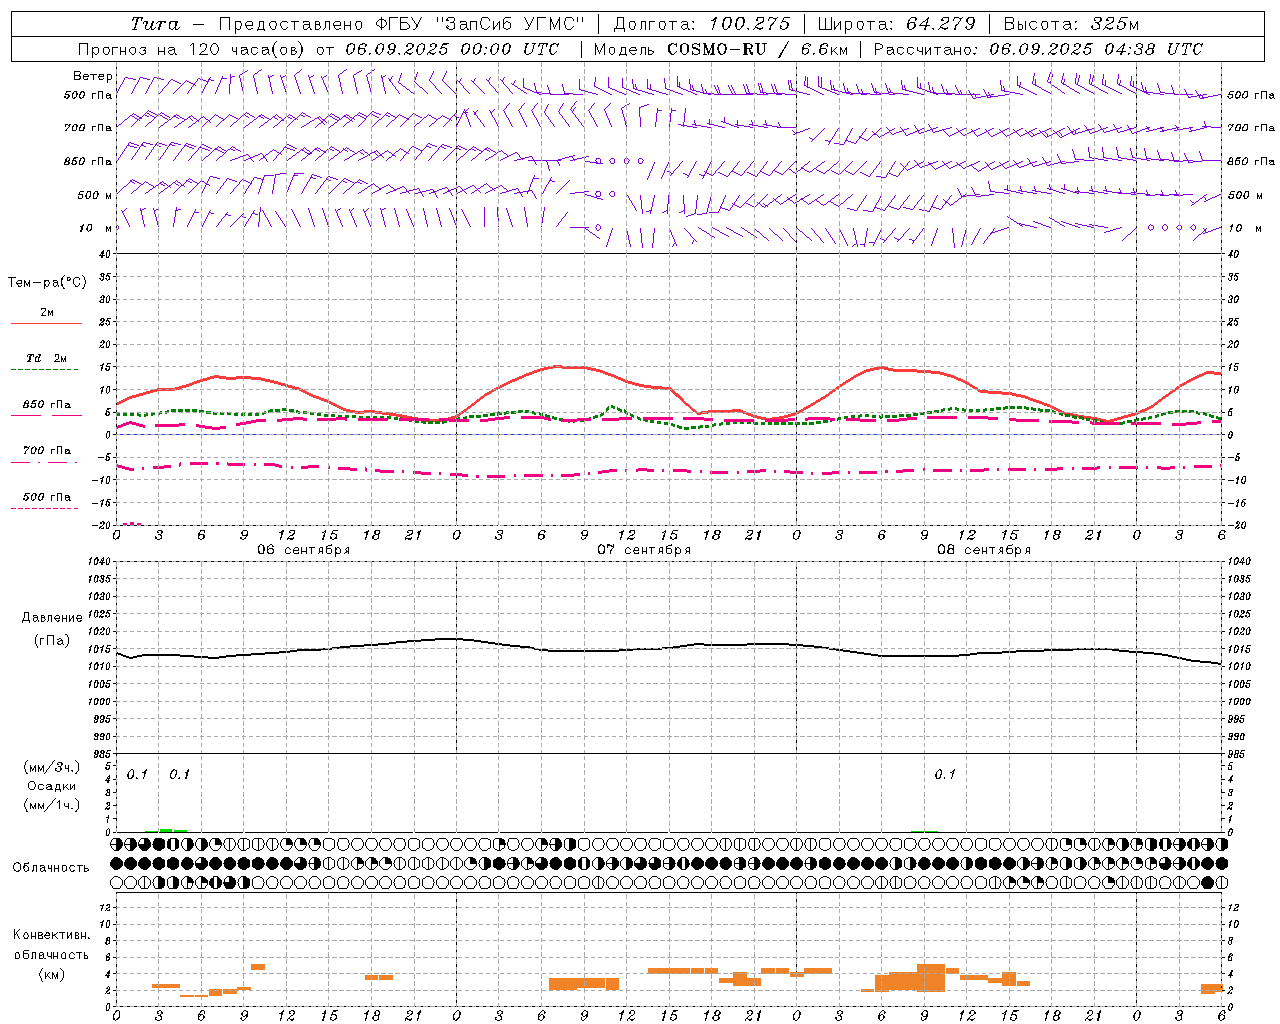Click the Облачность row label
This screenshot has height=1024, width=1280.
click(x=51, y=867)
